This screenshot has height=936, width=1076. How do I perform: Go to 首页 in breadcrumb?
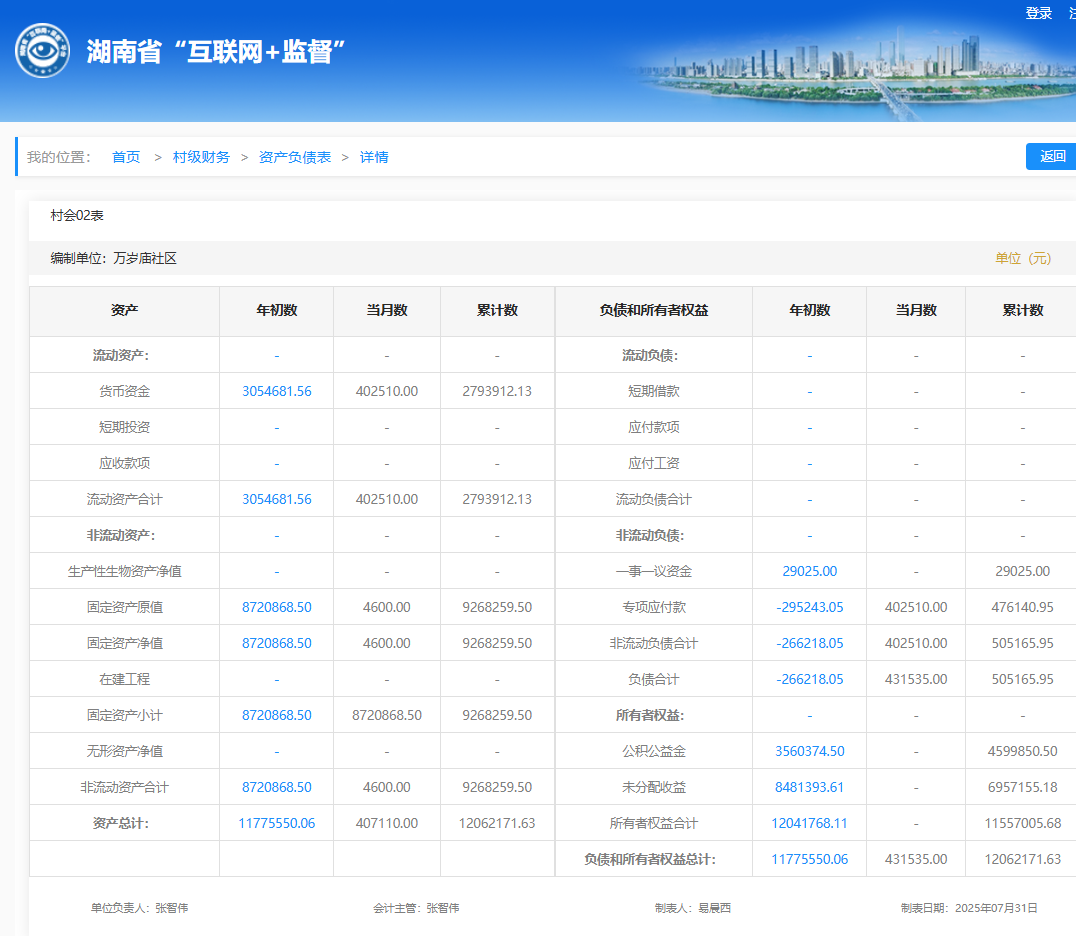pyautogui.click(x=126, y=157)
